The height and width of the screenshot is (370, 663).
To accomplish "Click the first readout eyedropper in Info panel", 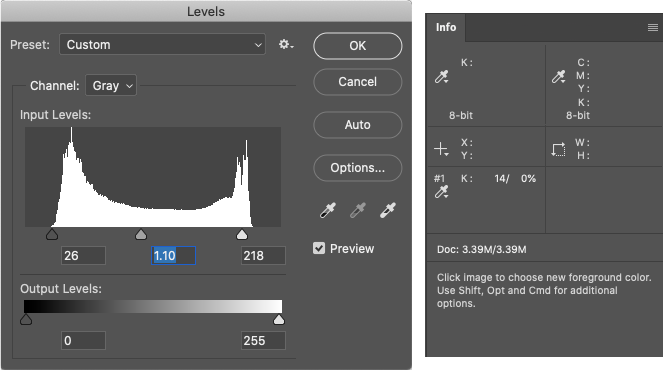I will [x=441, y=77].
